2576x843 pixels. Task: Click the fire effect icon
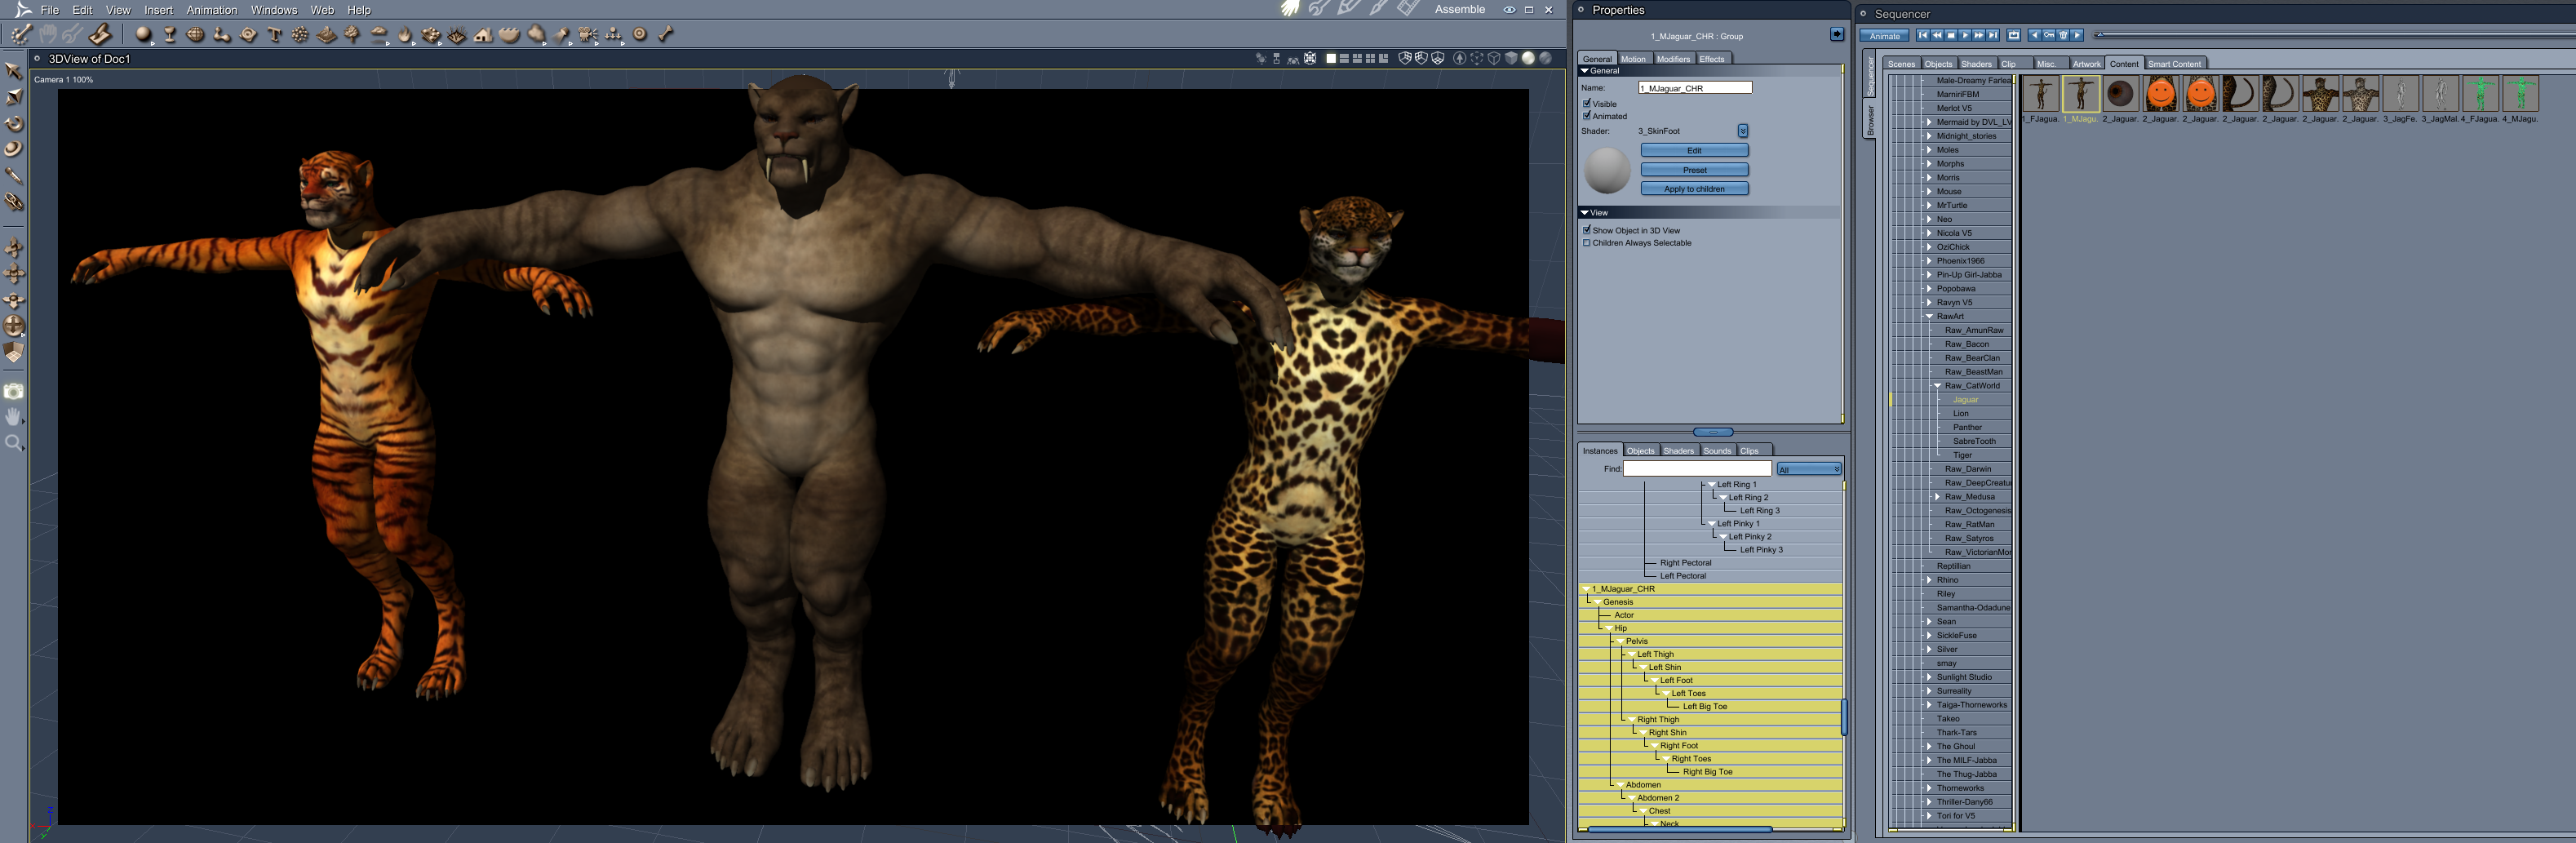(405, 35)
